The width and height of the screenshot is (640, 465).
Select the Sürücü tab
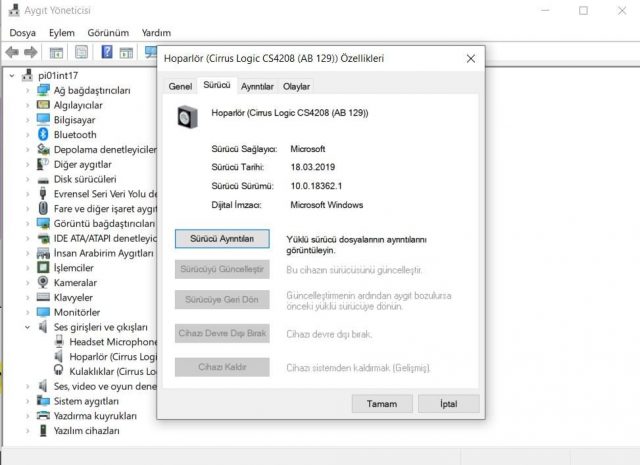coord(217,85)
